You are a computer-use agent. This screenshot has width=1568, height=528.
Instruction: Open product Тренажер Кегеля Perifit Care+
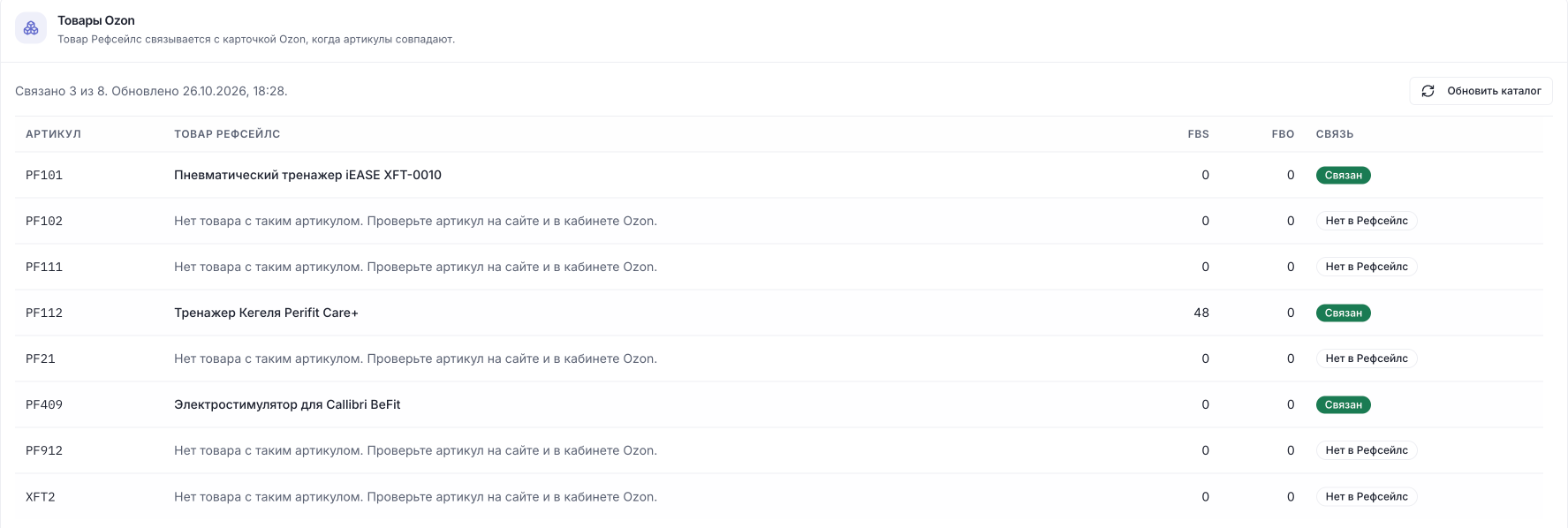(266, 313)
